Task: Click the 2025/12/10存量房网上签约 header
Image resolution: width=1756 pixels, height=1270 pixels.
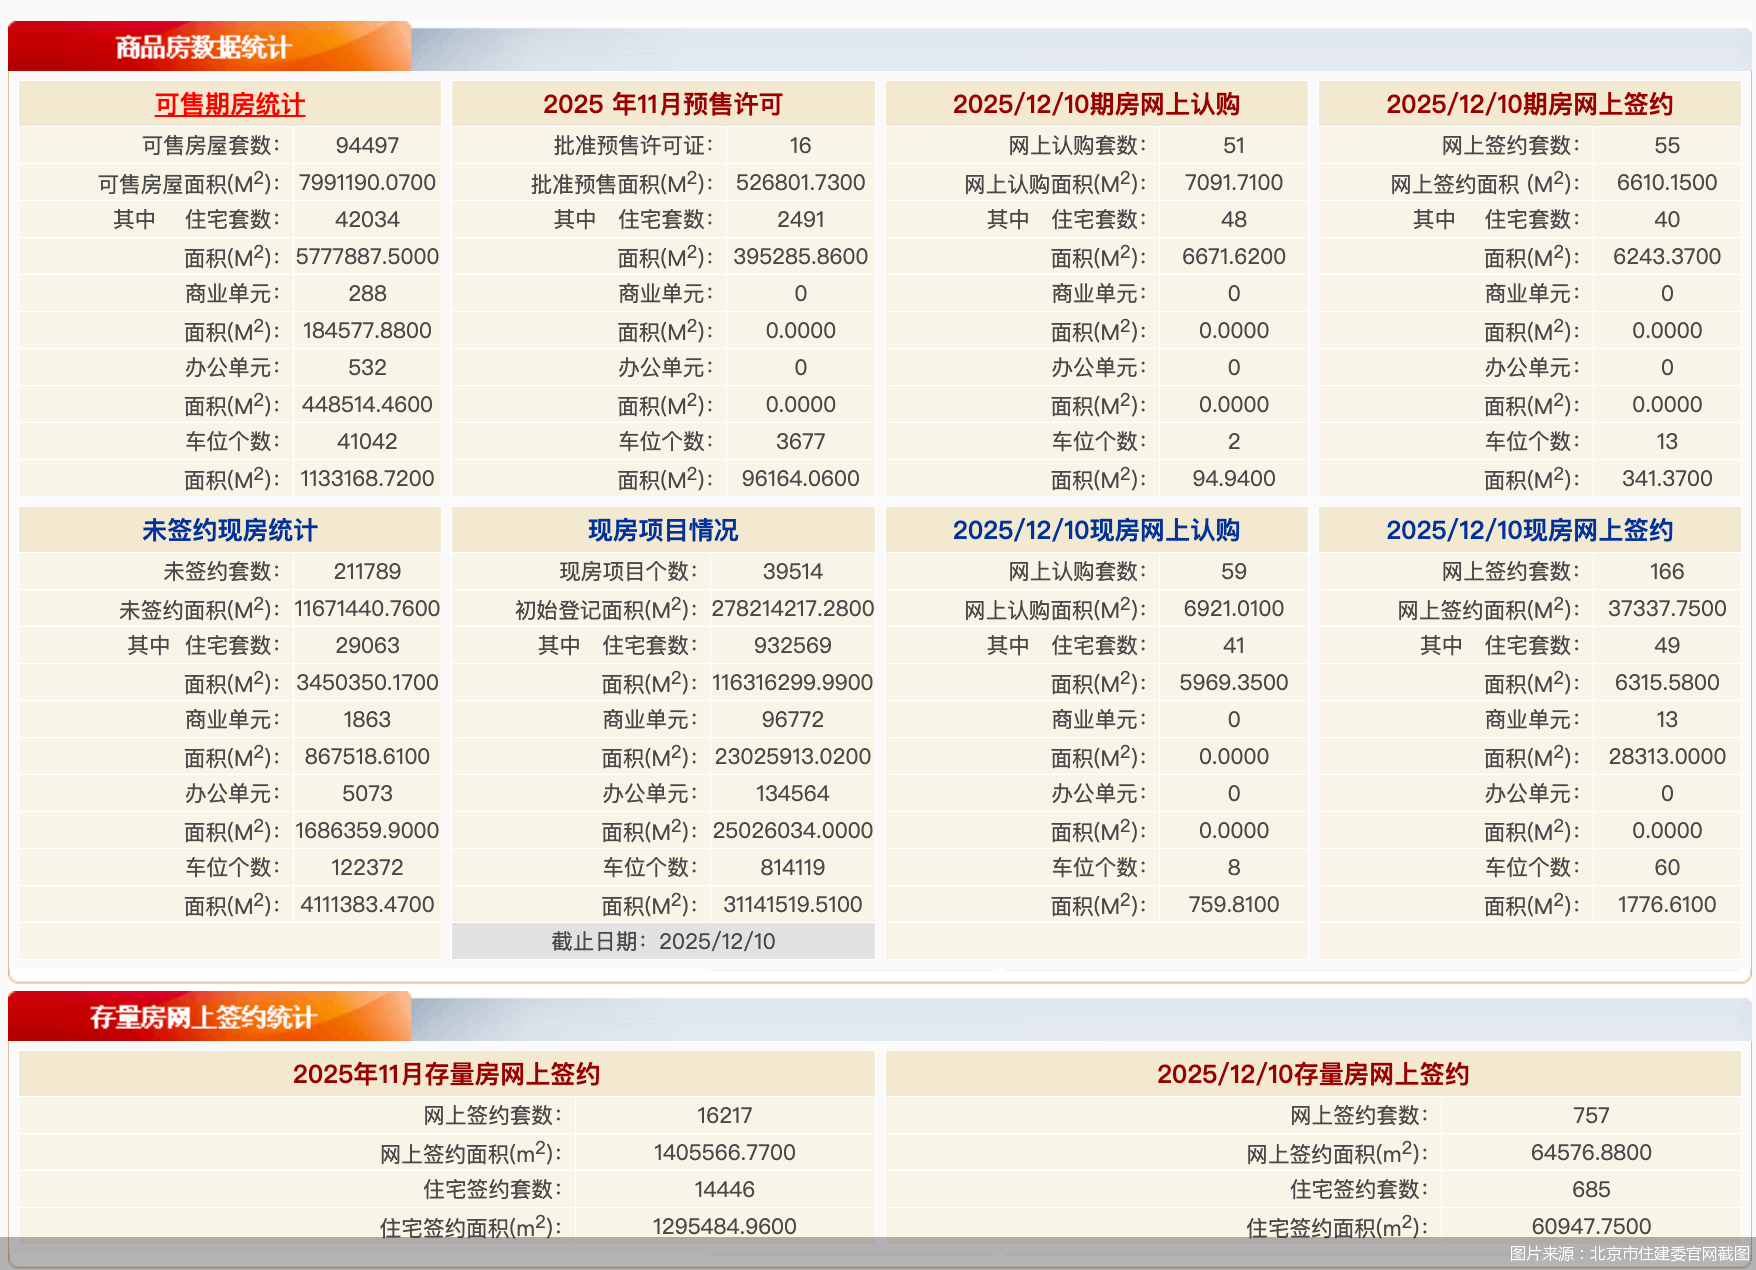Action: [1314, 1075]
